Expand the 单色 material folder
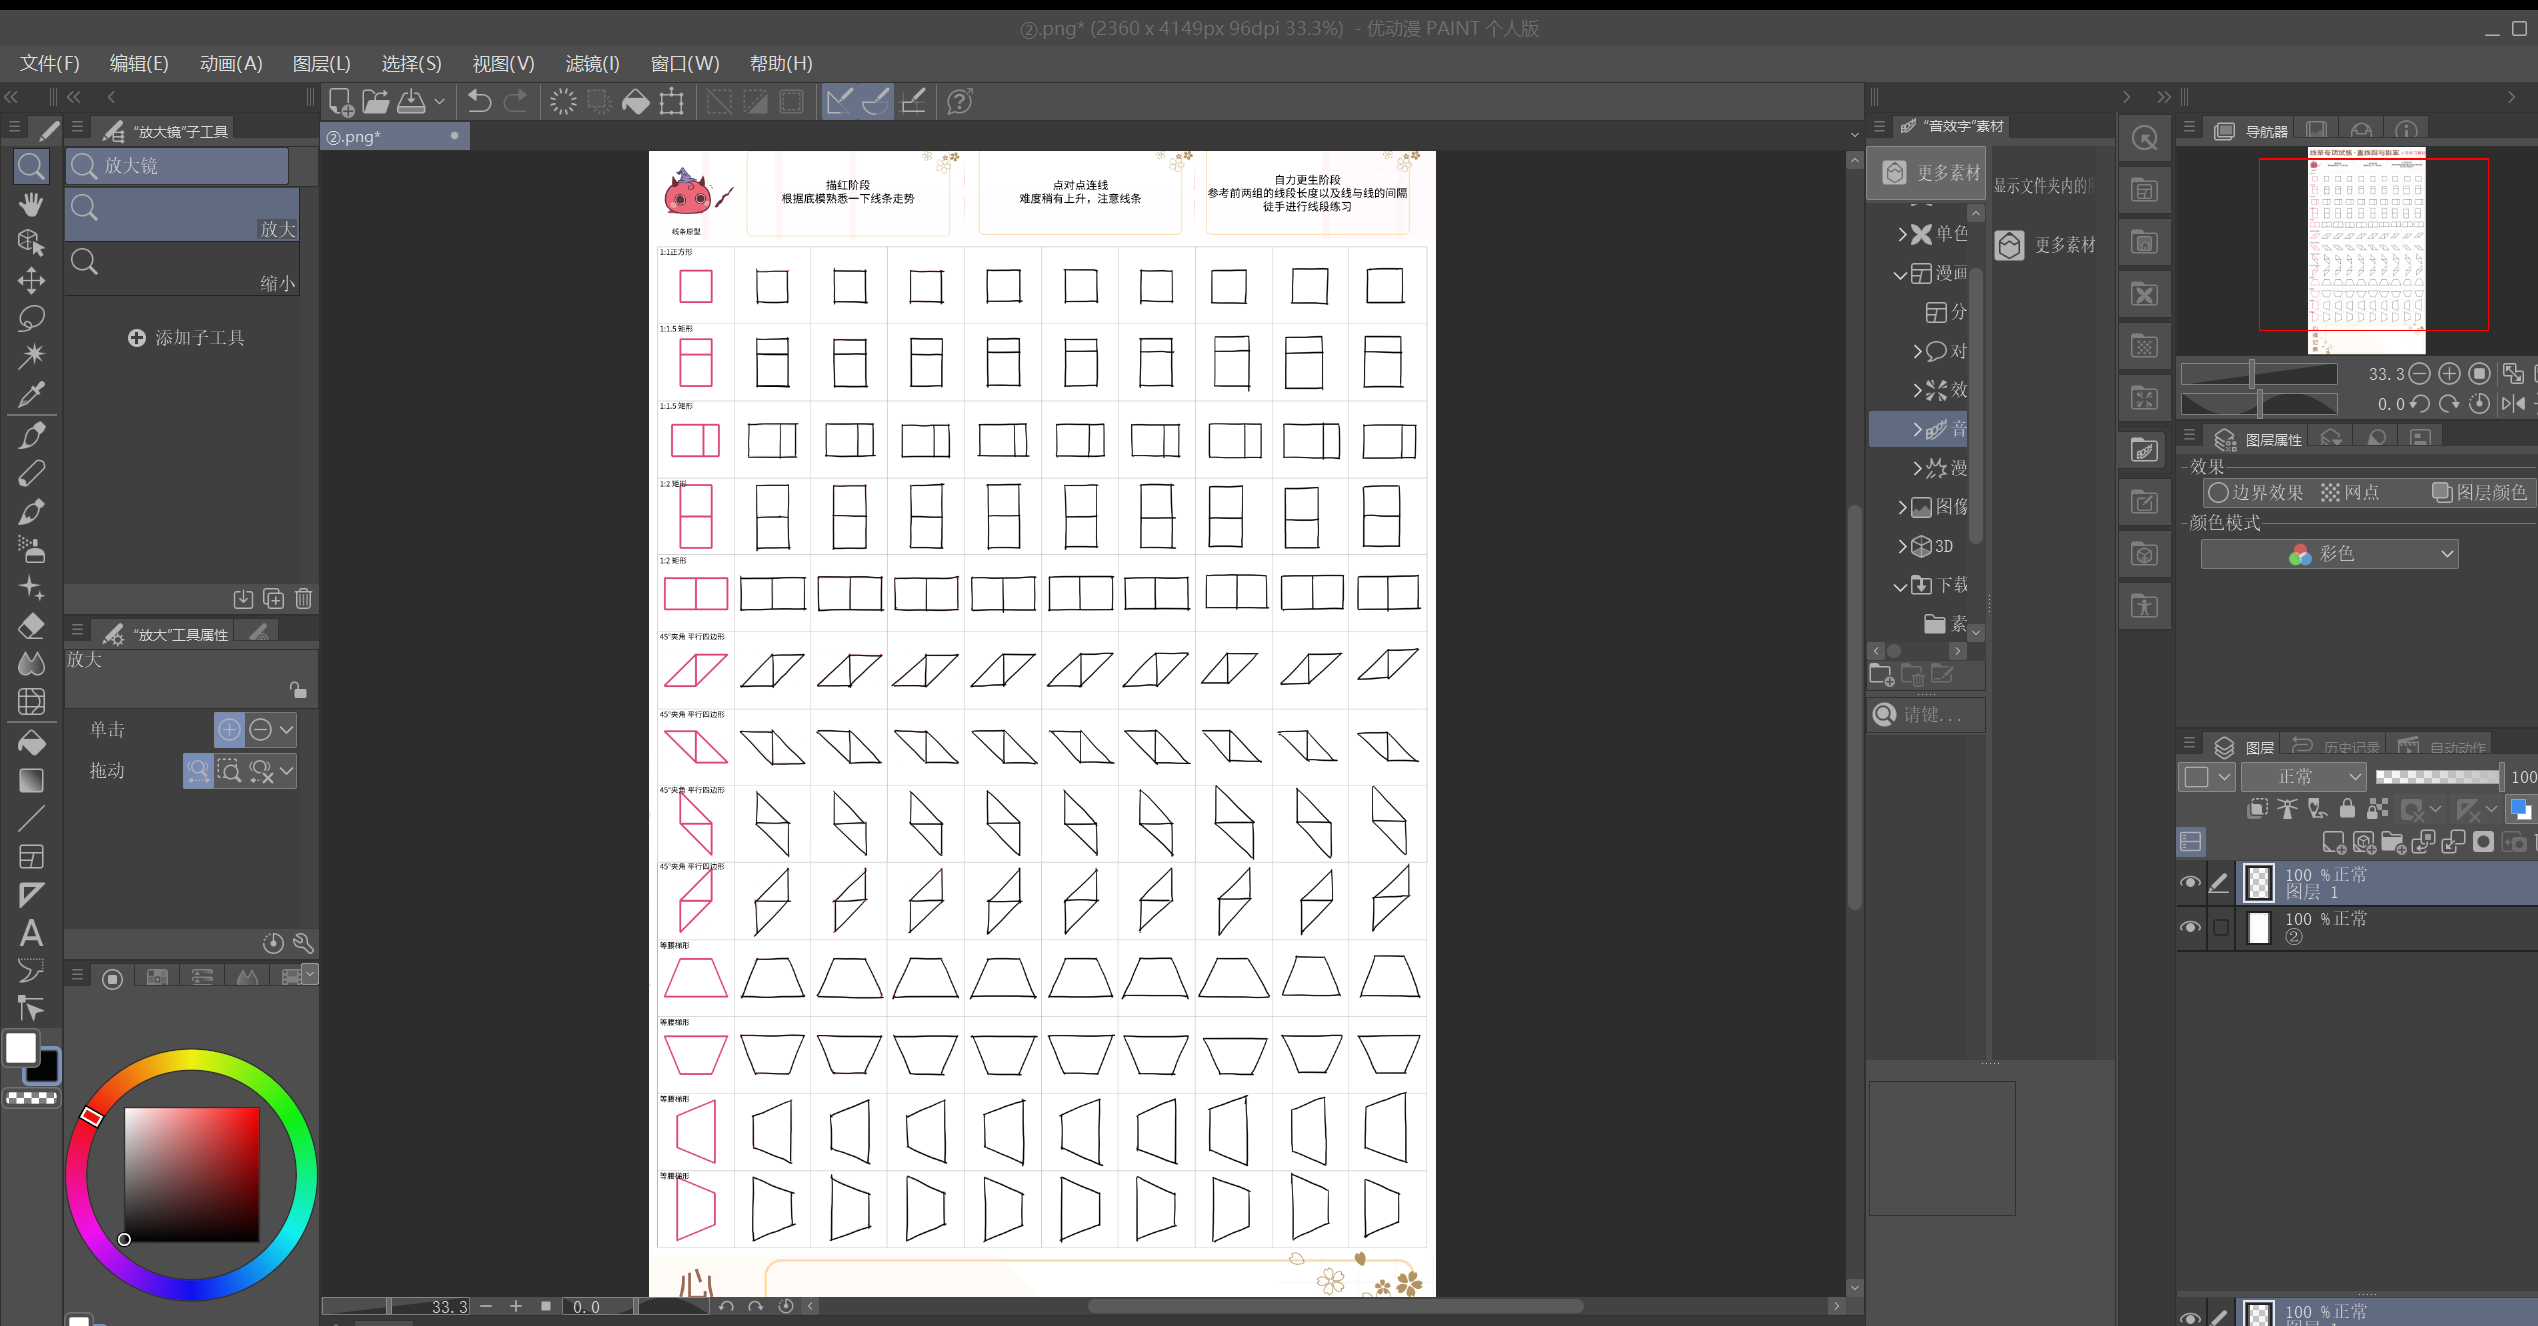This screenshot has width=2538, height=1326. [1904, 234]
